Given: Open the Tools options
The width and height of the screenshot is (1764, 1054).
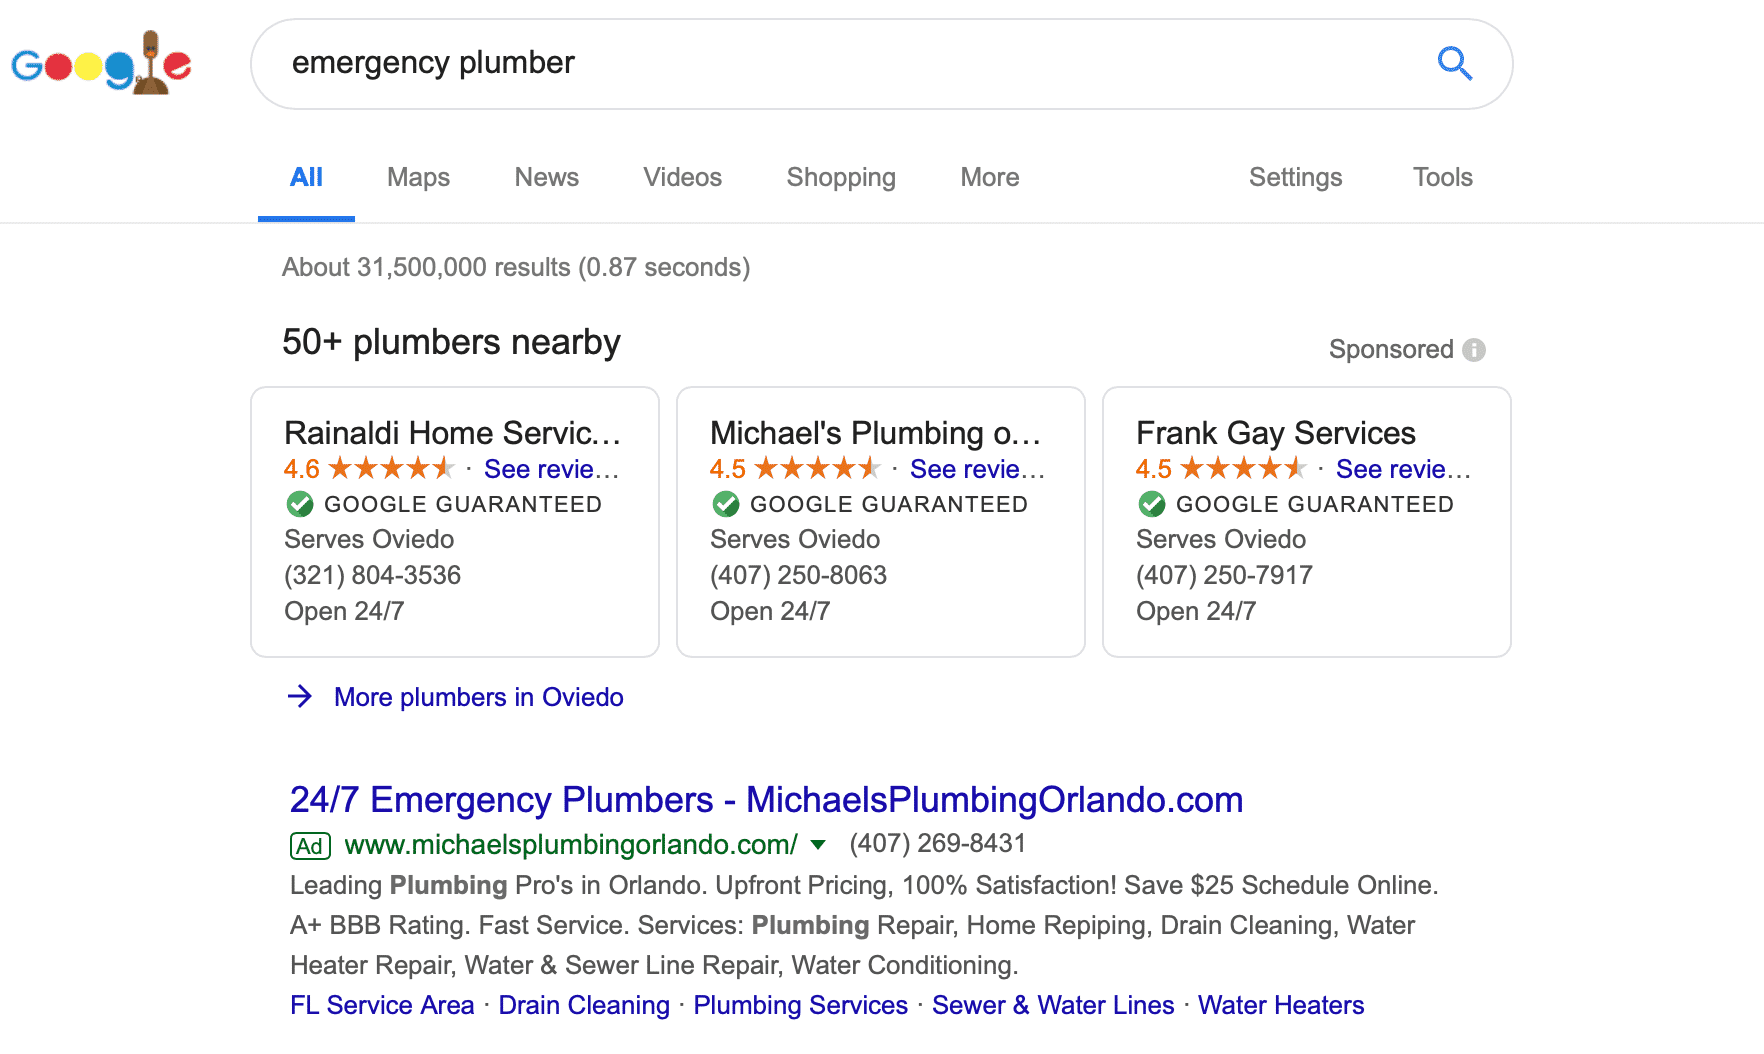Looking at the screenshot, I should click(x=1442, y=178).
